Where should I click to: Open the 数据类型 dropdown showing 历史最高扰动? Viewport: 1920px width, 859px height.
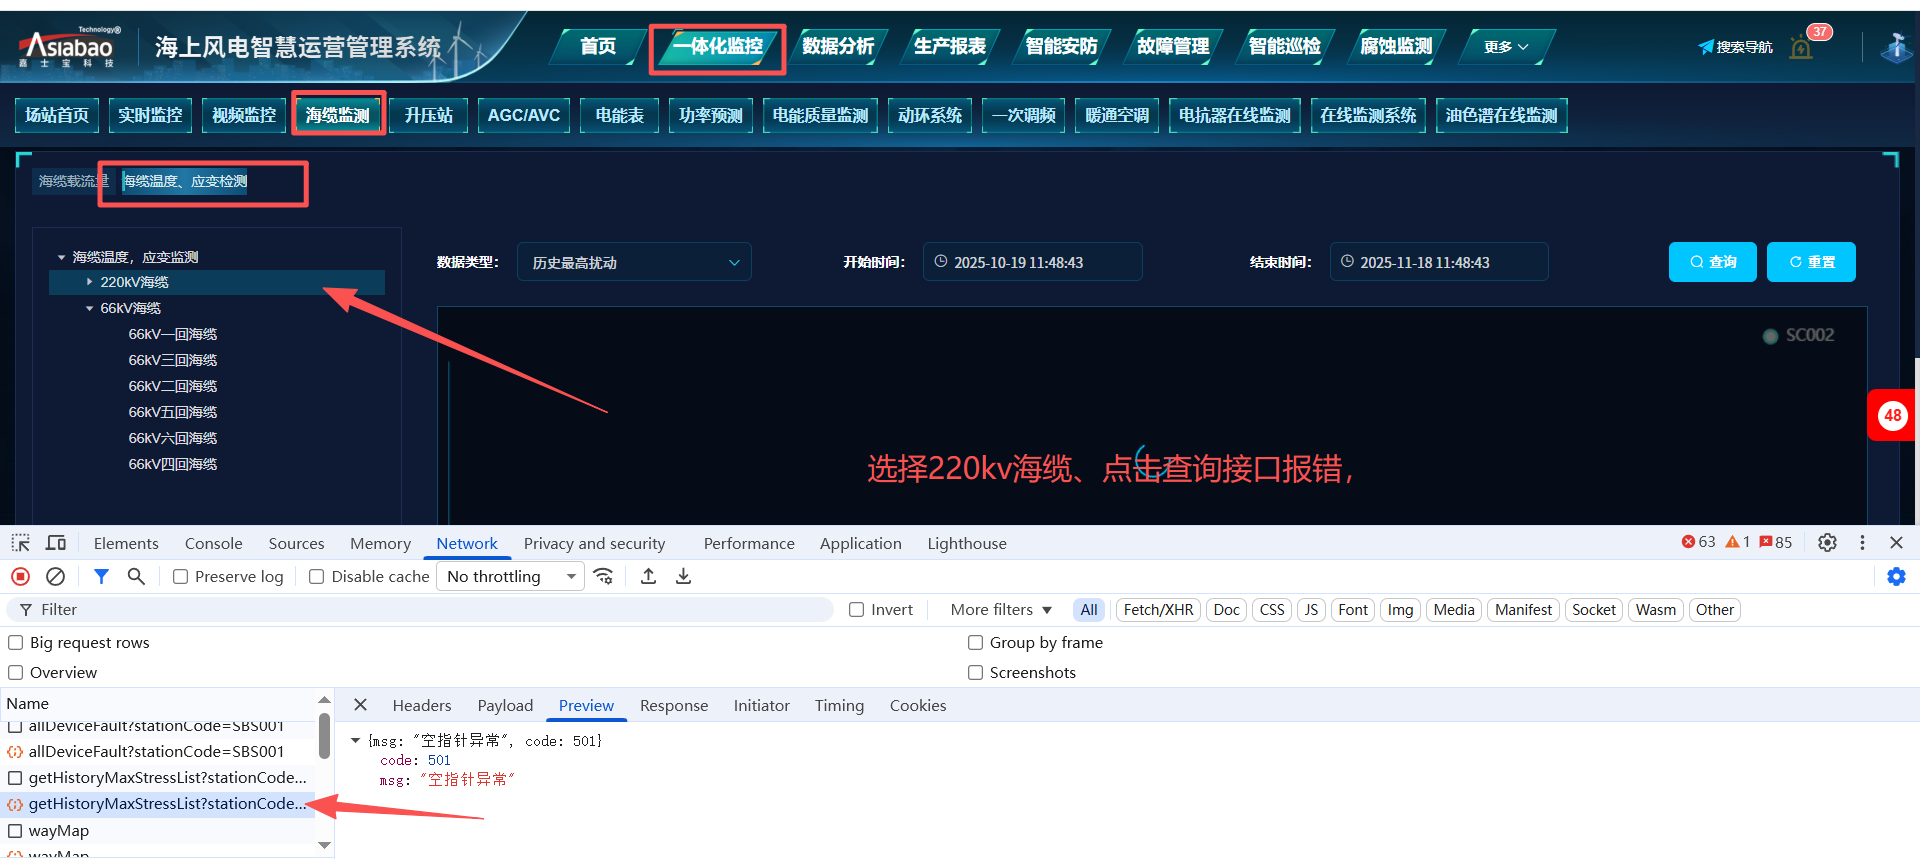(x=634, y=262)
